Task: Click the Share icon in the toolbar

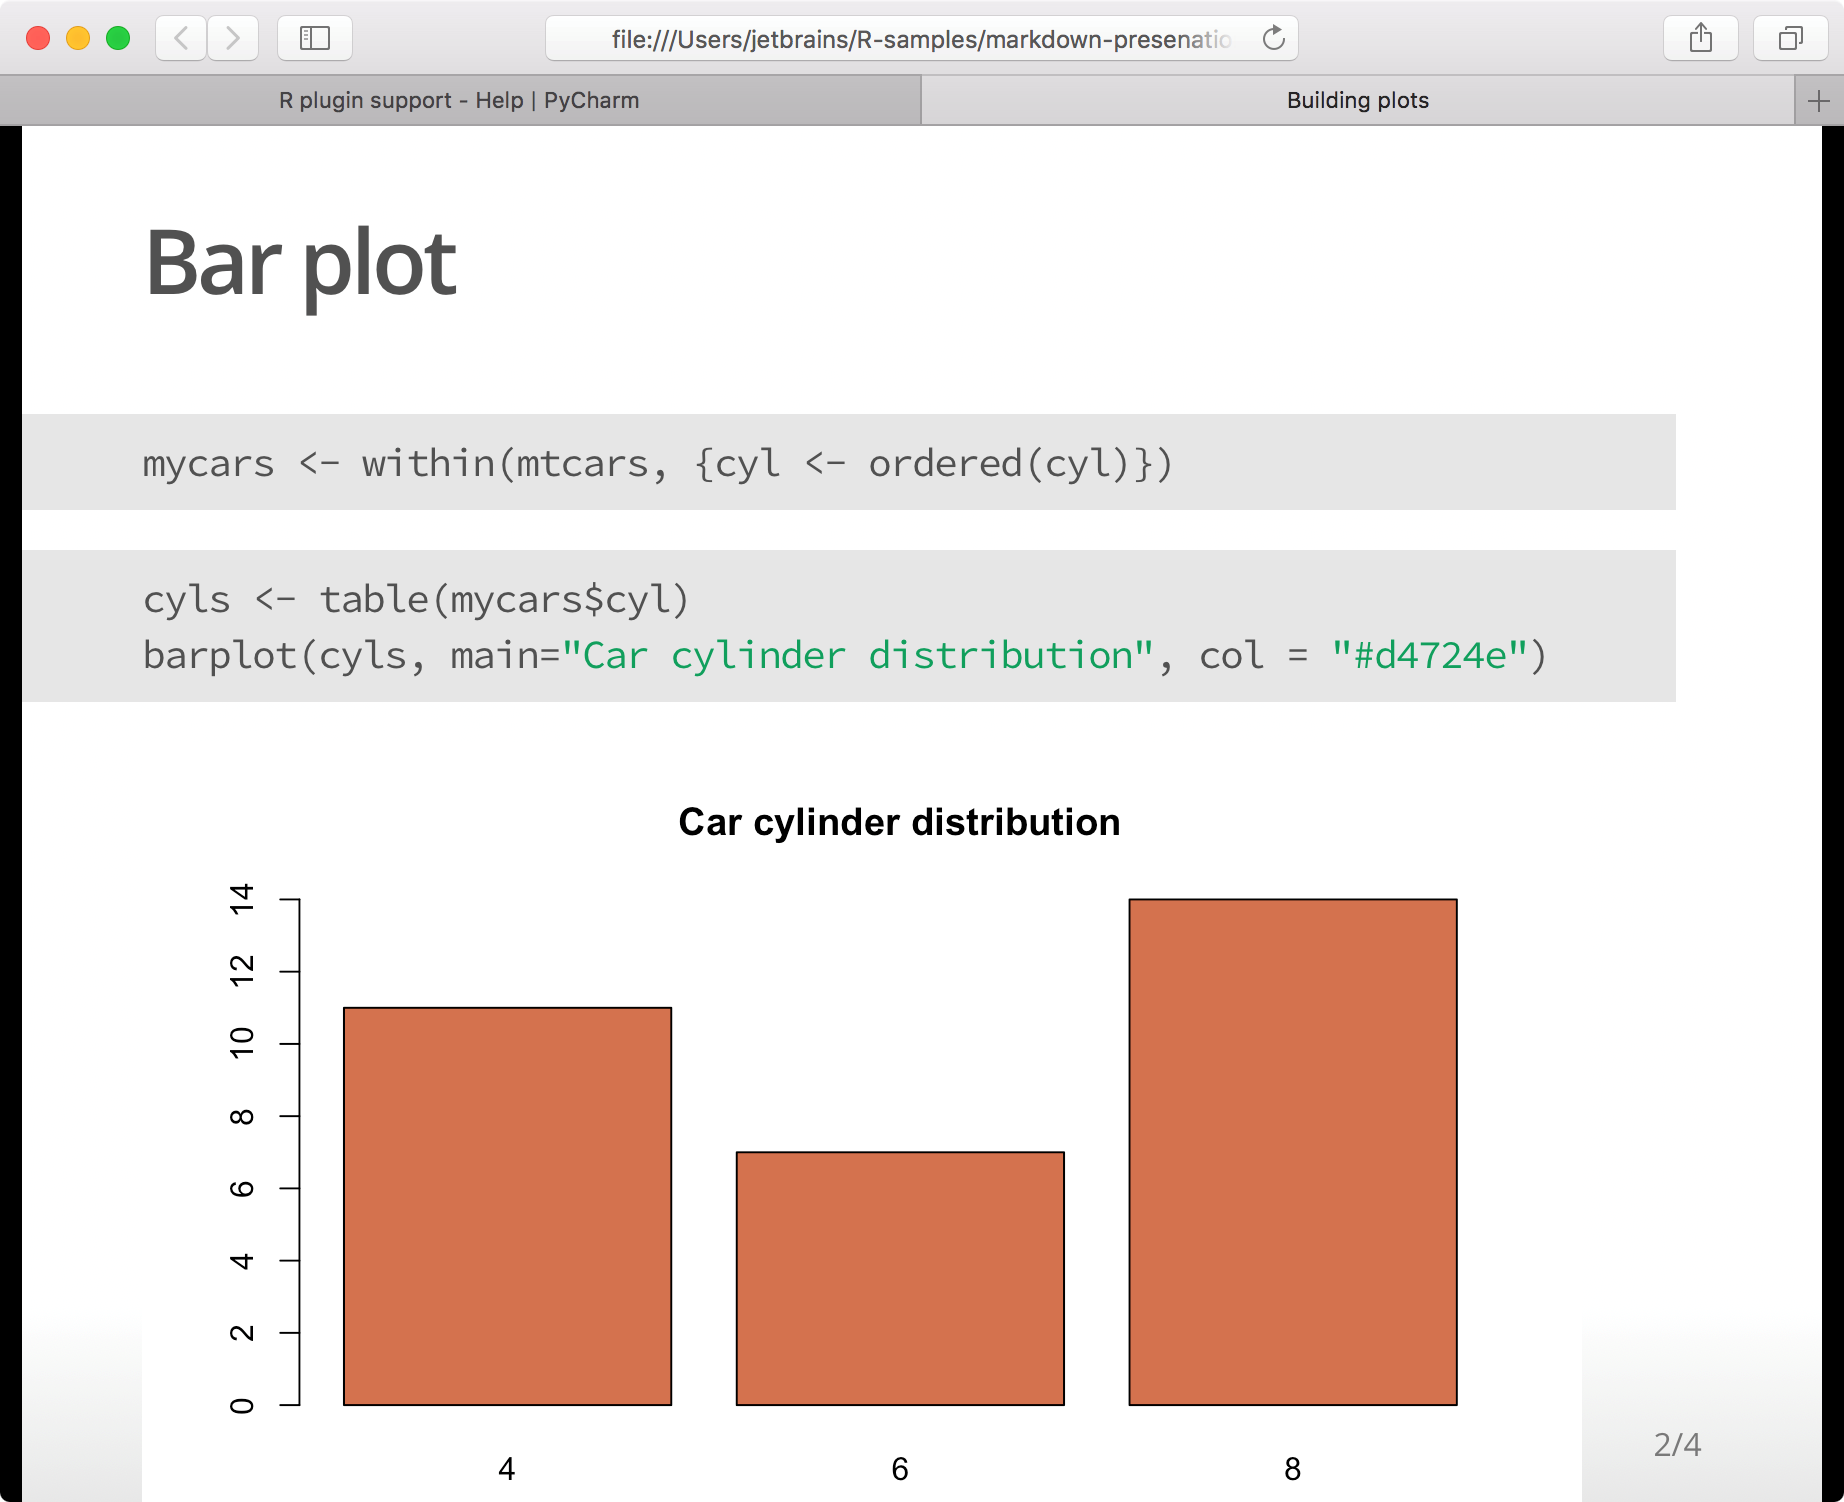Action: (x=1700, y=38)
